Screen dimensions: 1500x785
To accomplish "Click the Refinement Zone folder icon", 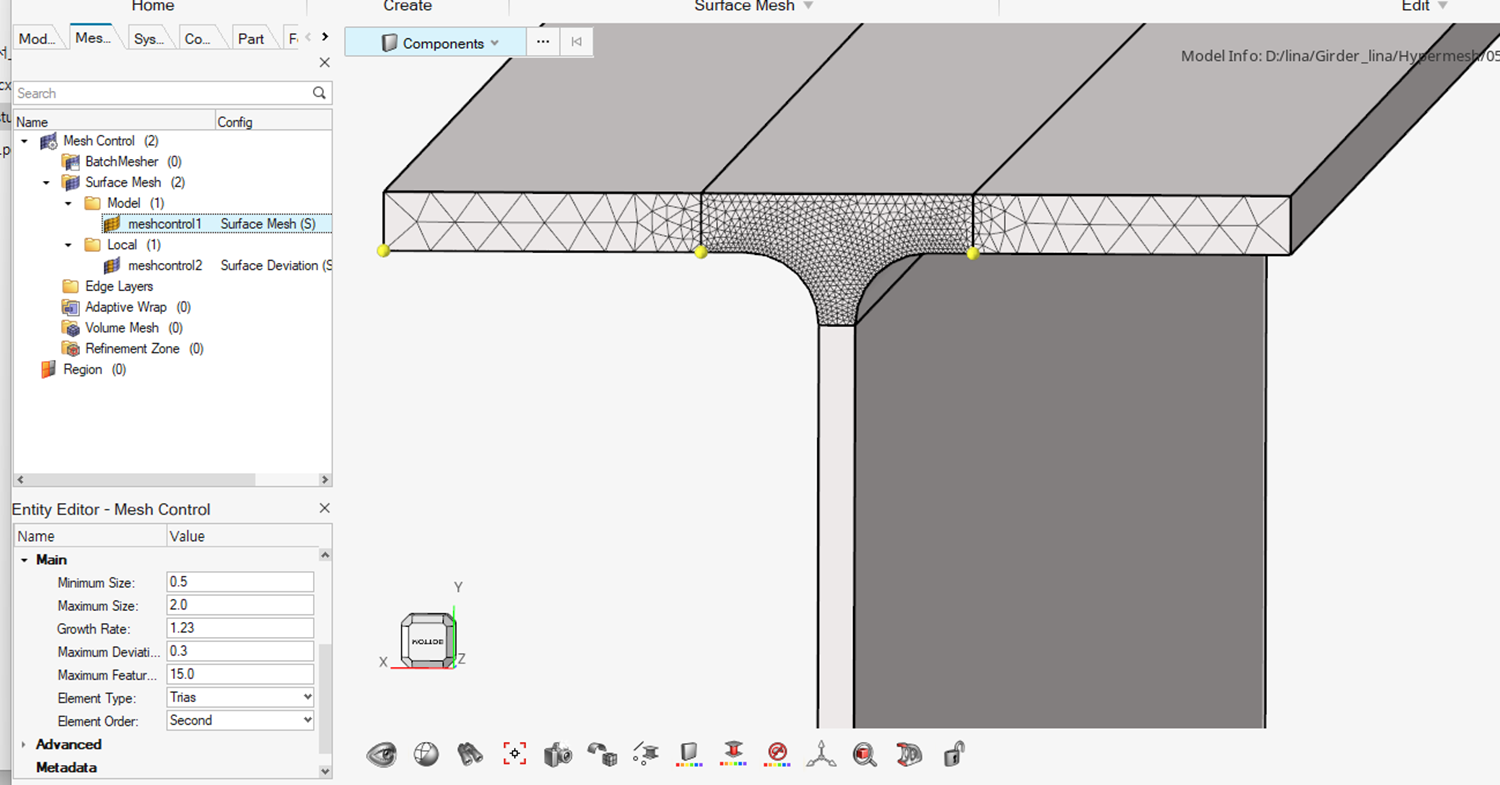I will [x=70, y=349].
